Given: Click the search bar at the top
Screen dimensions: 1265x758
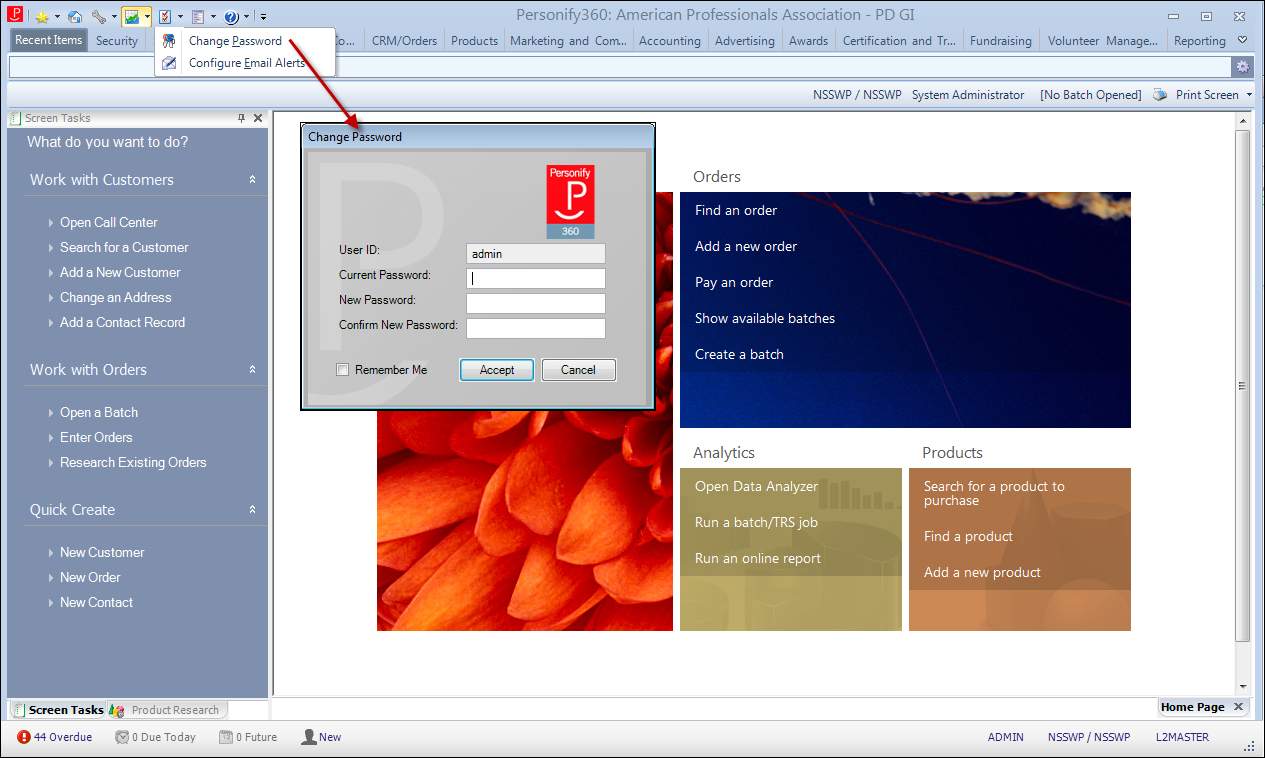Looking at the screenshot, I should click(621, 67).
